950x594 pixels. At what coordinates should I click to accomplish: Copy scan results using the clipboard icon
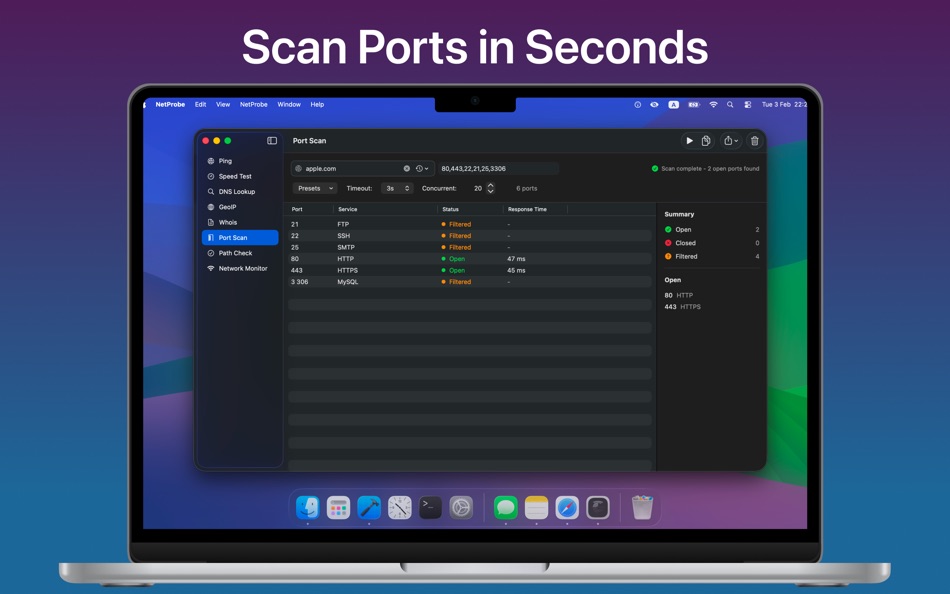[x=707, y=141]
